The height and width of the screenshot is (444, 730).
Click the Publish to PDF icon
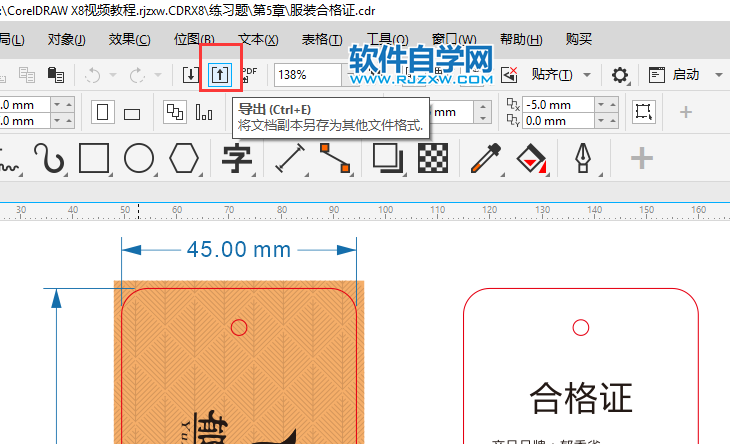249,75
